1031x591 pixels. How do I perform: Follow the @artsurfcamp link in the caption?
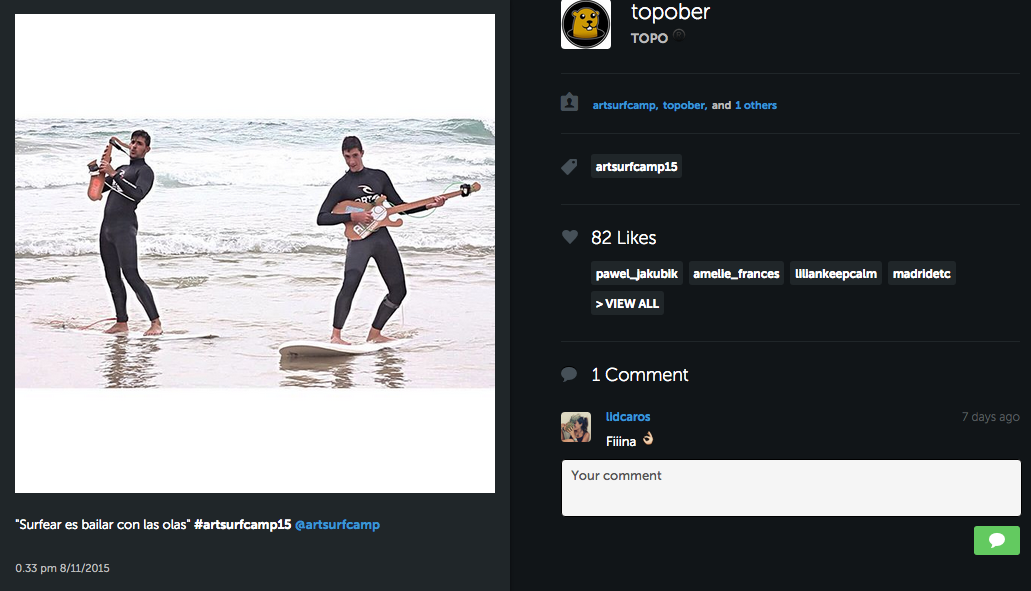[x=337, y=523]
